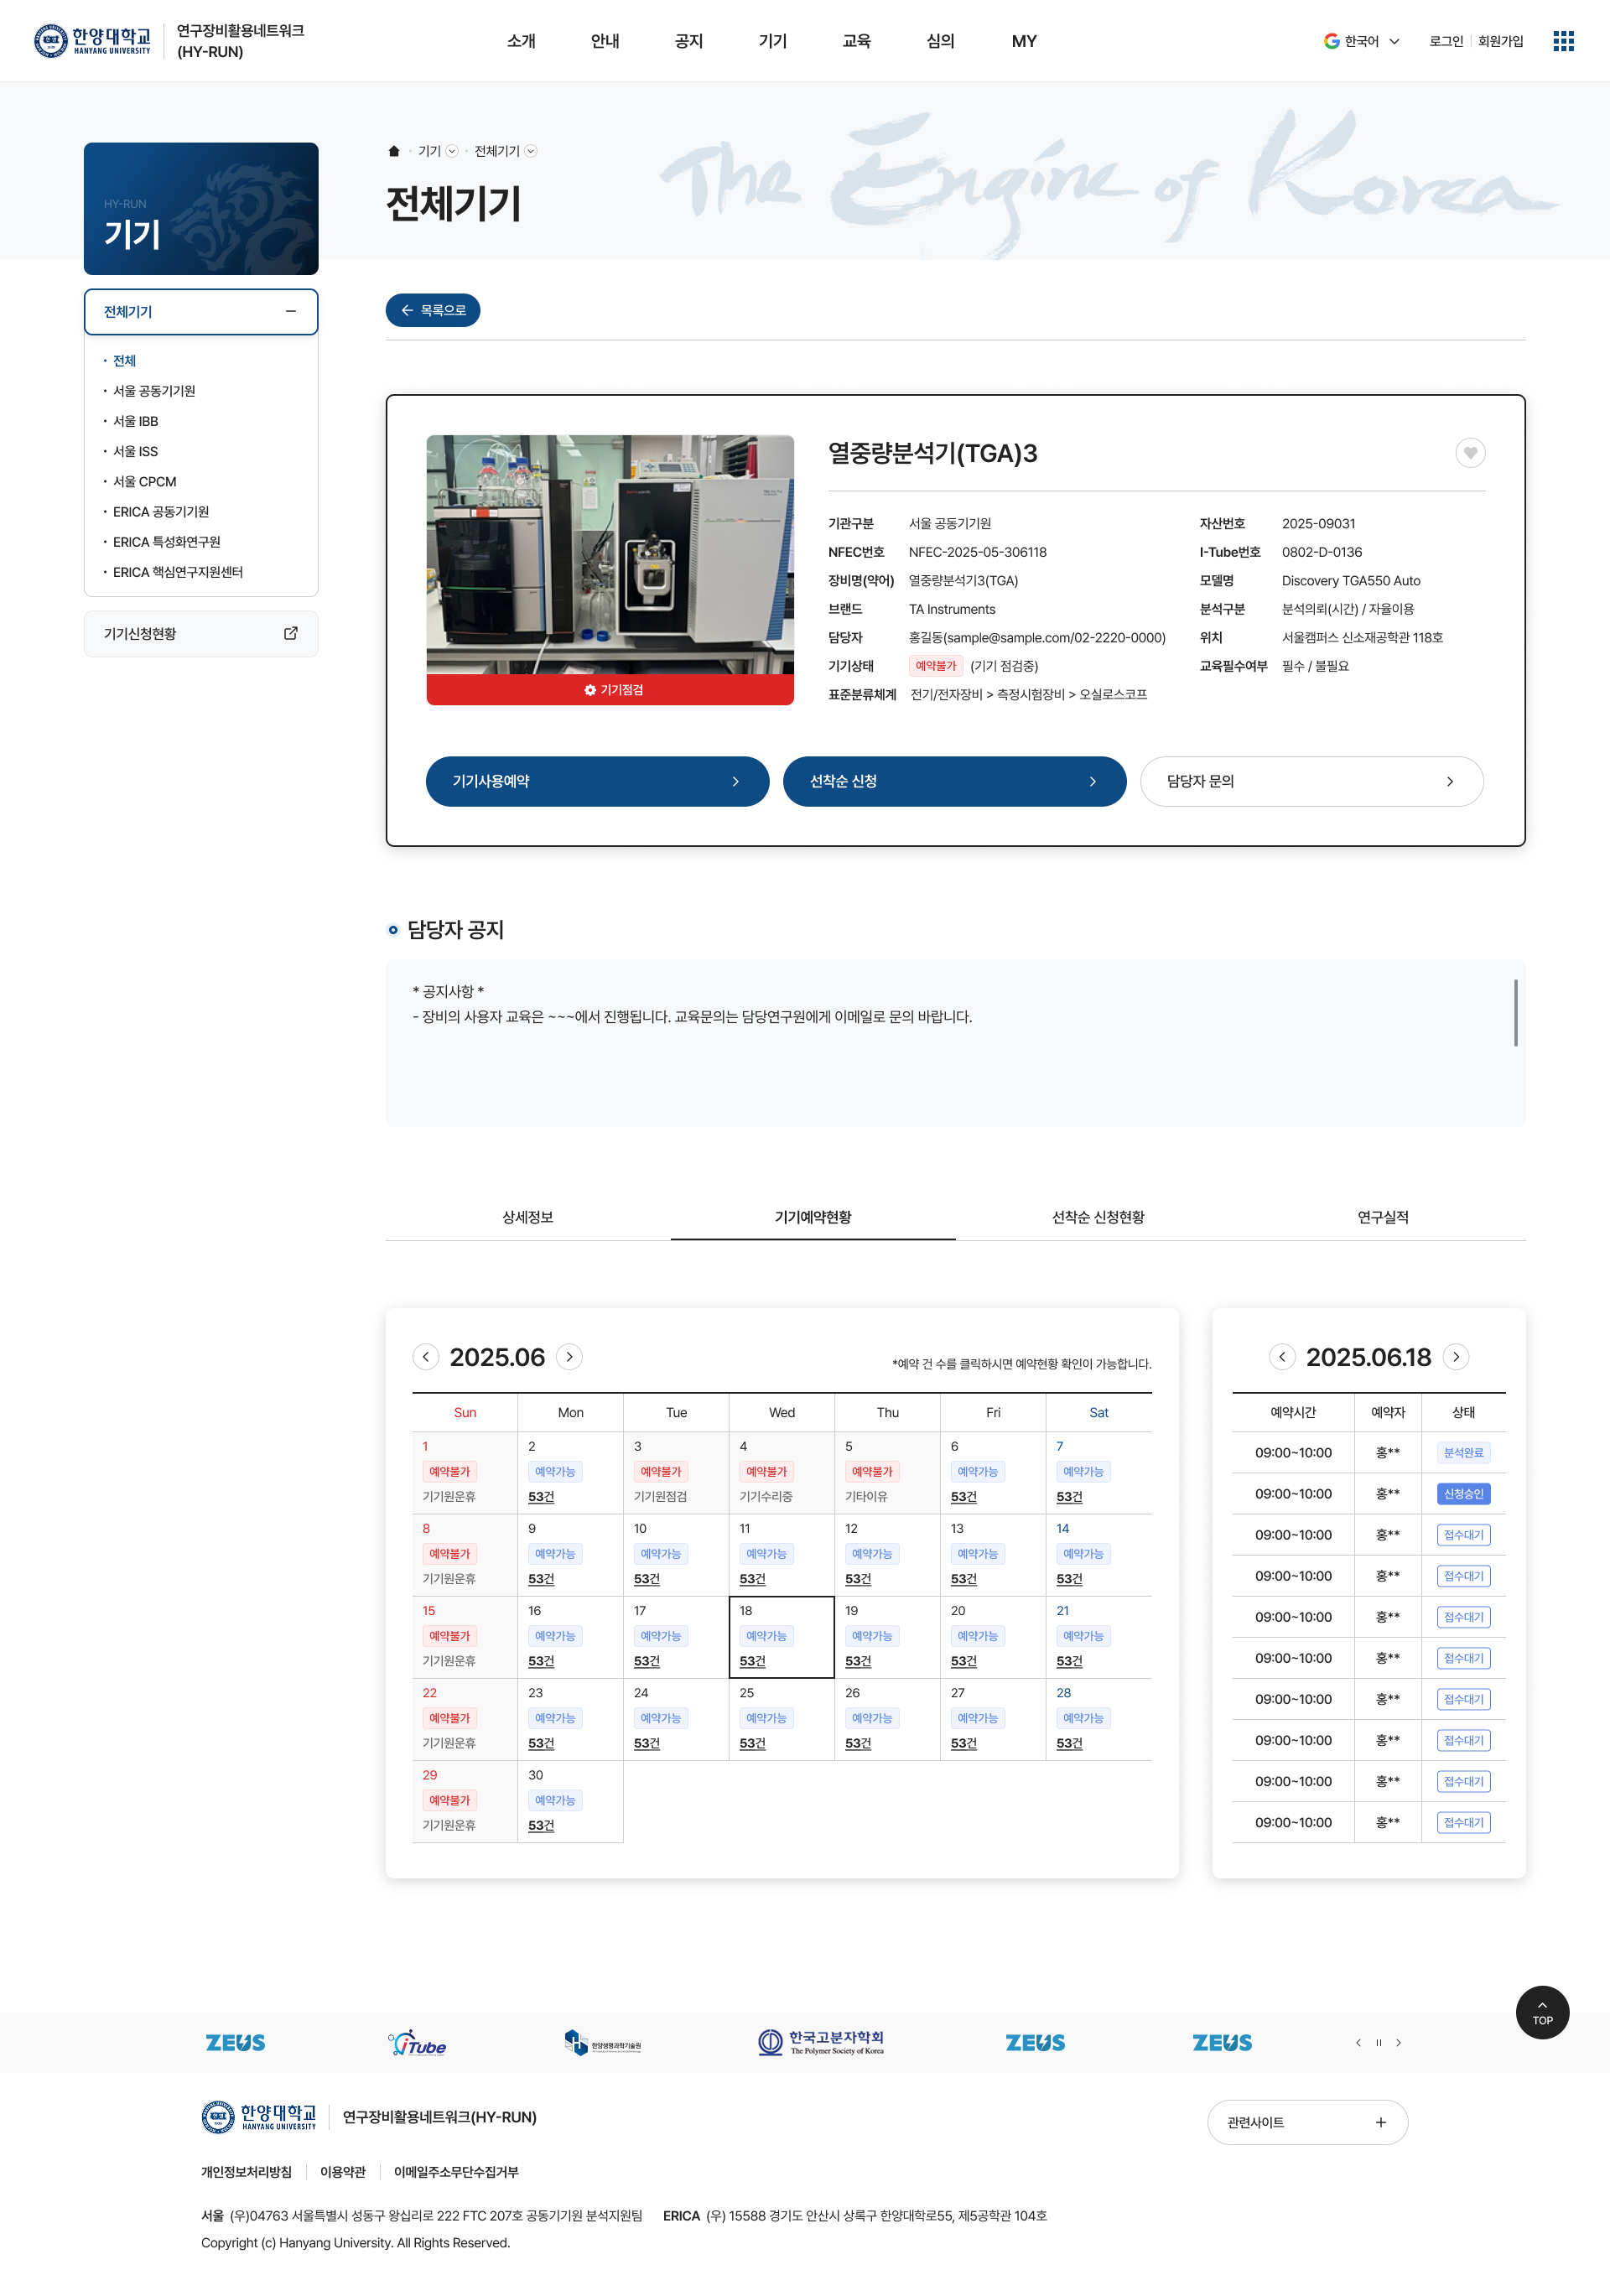Image resolution: width=1610 pixels, height=2296 pixels.
Task: Open the 한국어 language dropdown
Action: pyautogui.click(x=1362, y=41)
